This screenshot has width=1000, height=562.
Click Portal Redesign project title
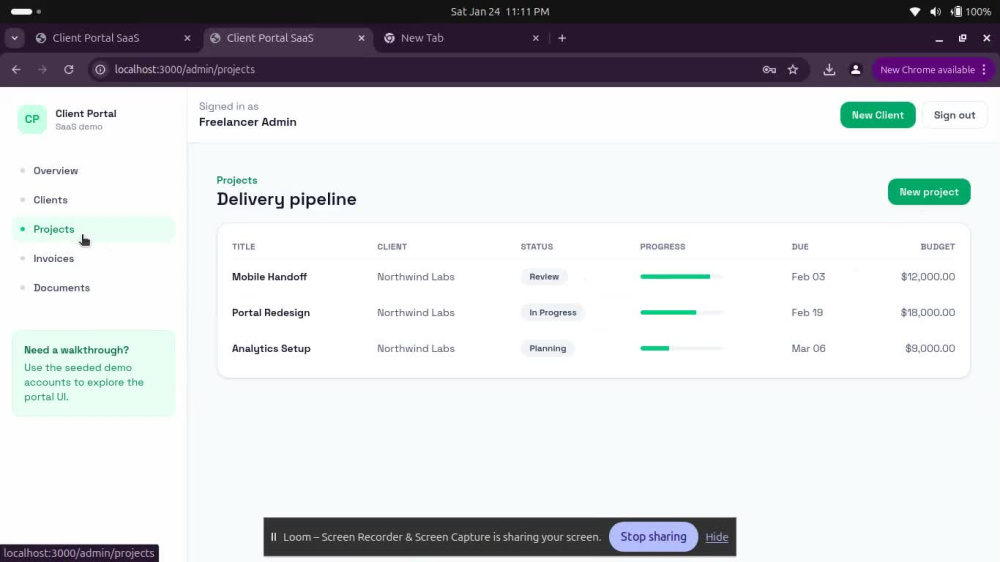coord(270,313)
